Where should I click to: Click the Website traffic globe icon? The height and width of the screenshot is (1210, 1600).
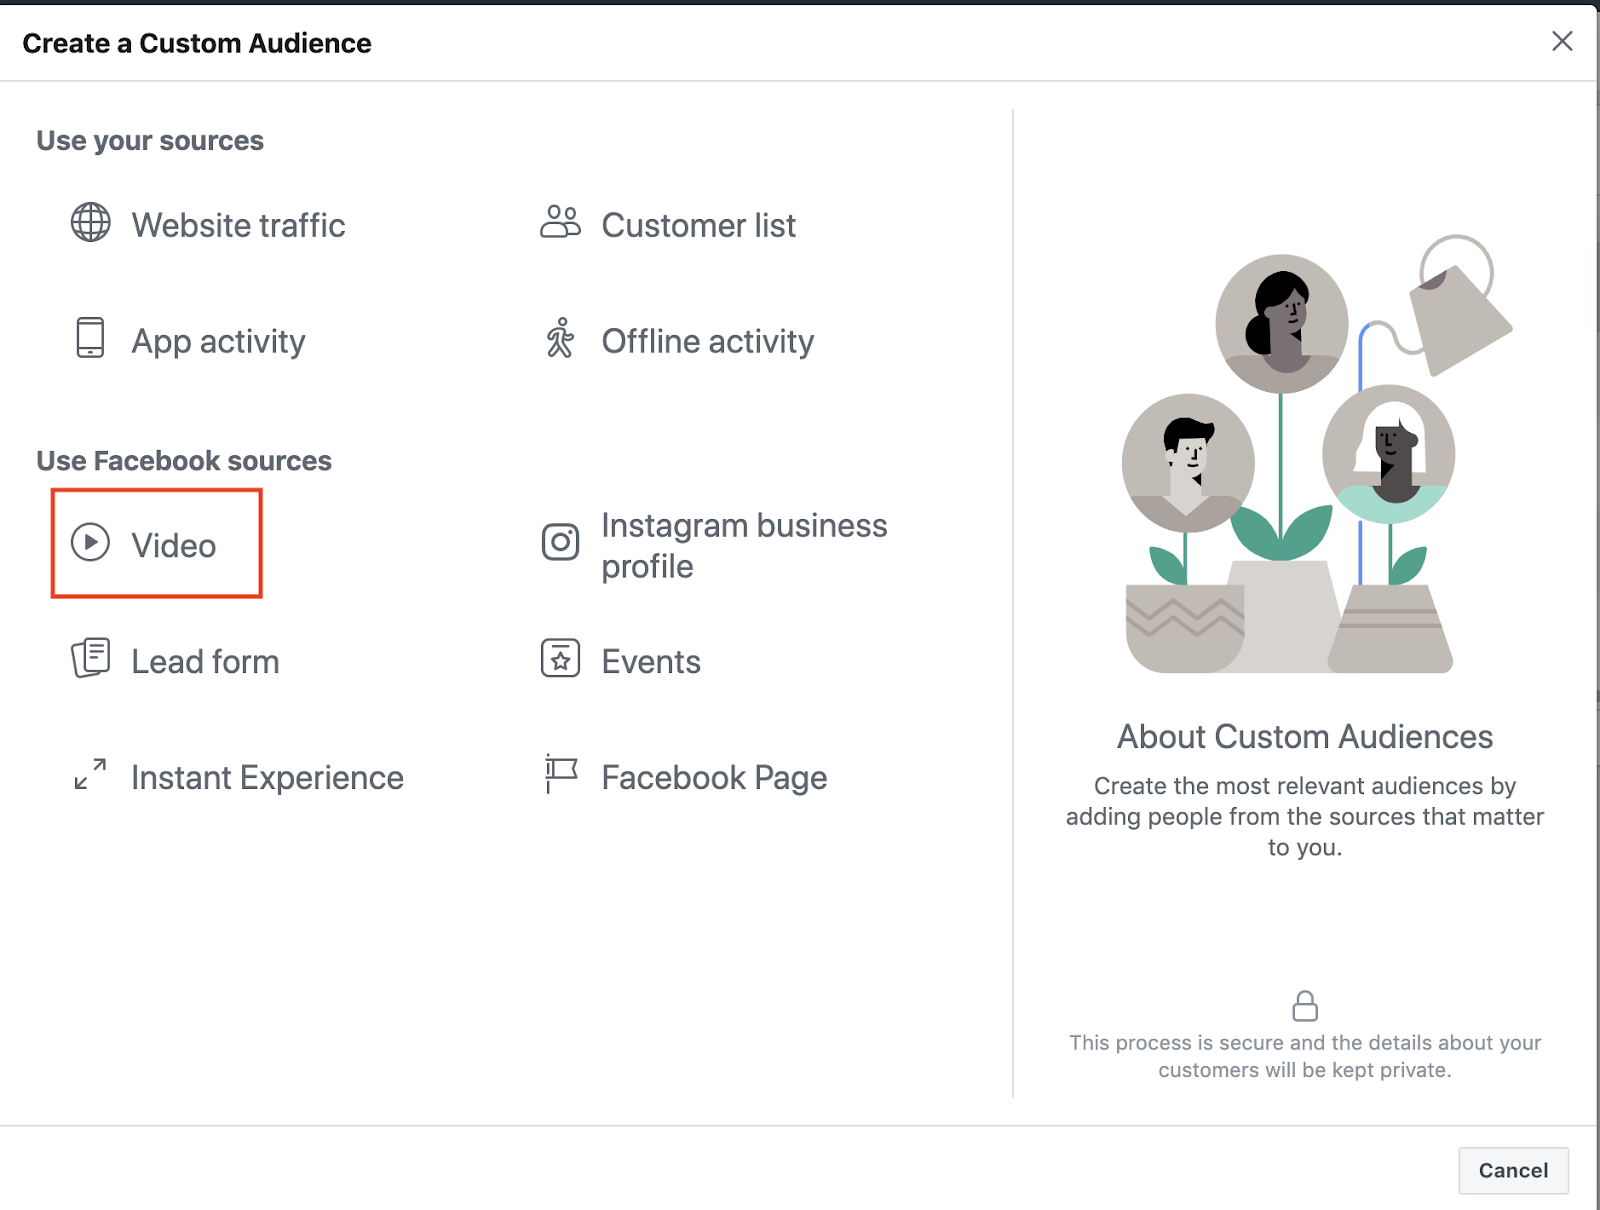pos(90,222)
